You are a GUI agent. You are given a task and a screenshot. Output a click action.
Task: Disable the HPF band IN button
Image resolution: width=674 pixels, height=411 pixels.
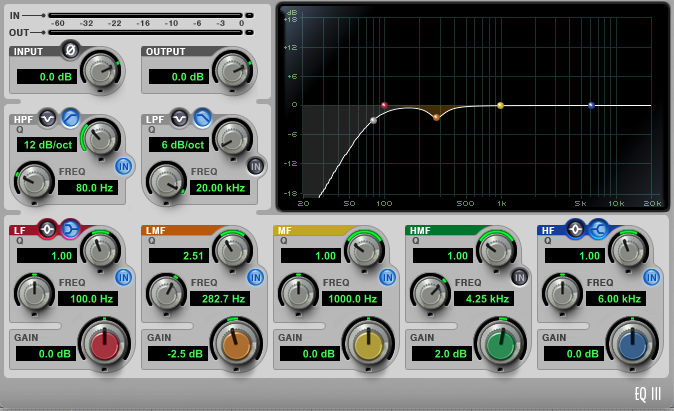coord(124,166)
